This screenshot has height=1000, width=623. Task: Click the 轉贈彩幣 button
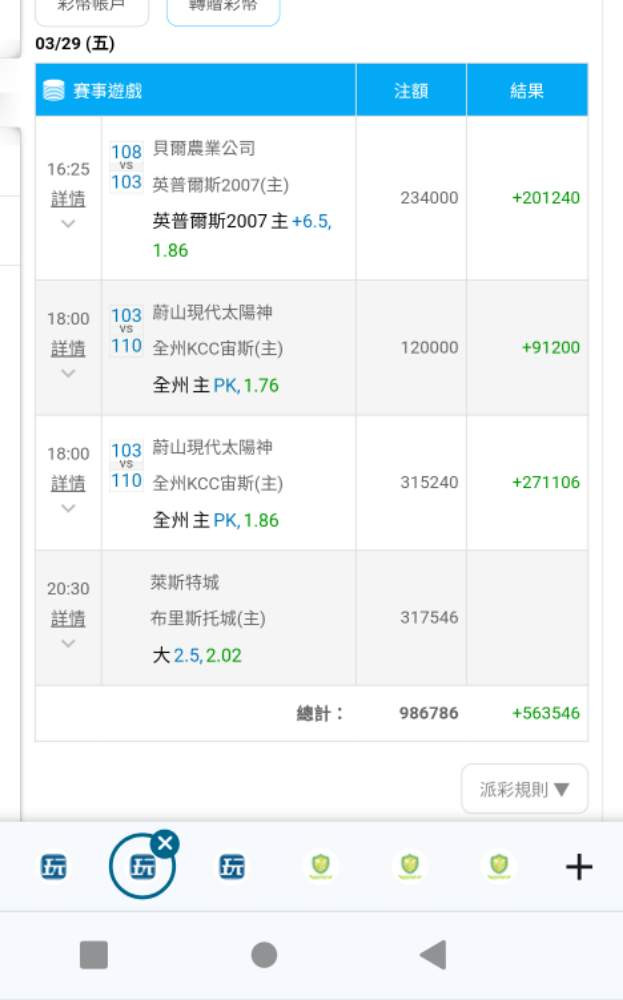223,8
